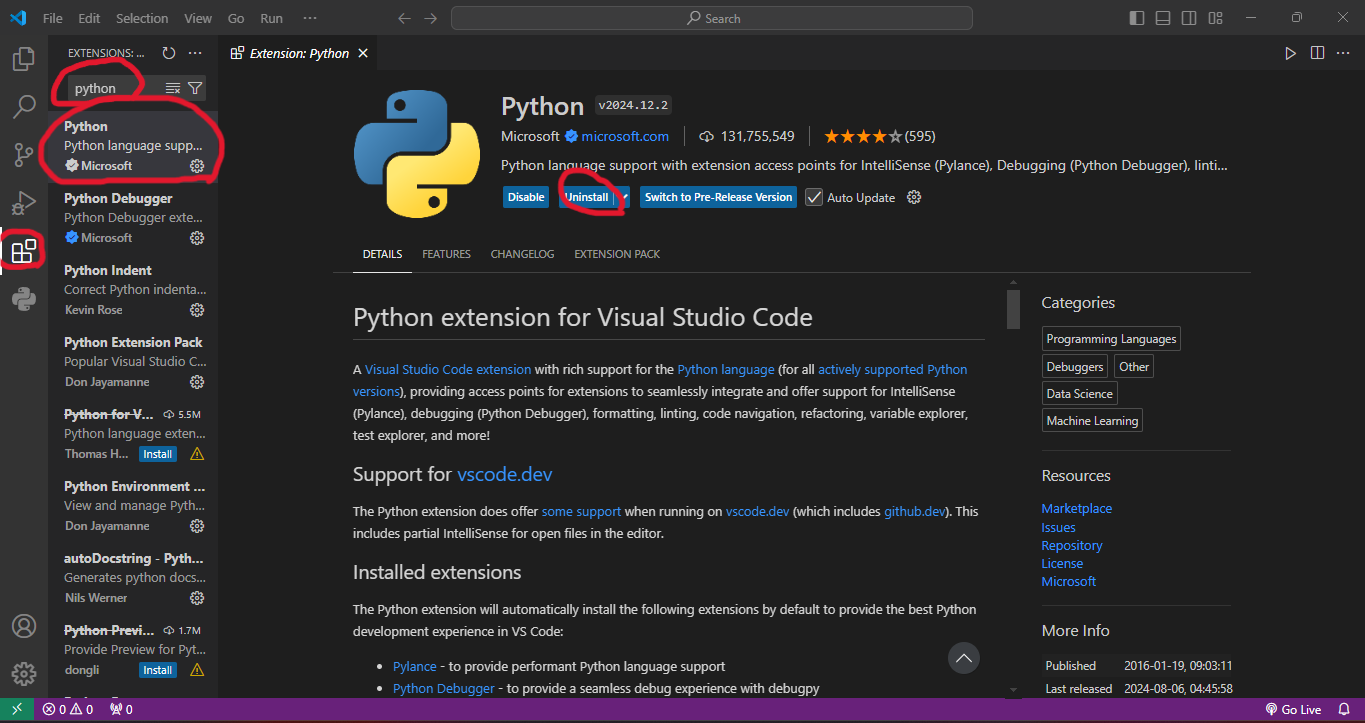
Task: Open the Extensions view icon
Action: pyautogui.click(x=24, y=251)
